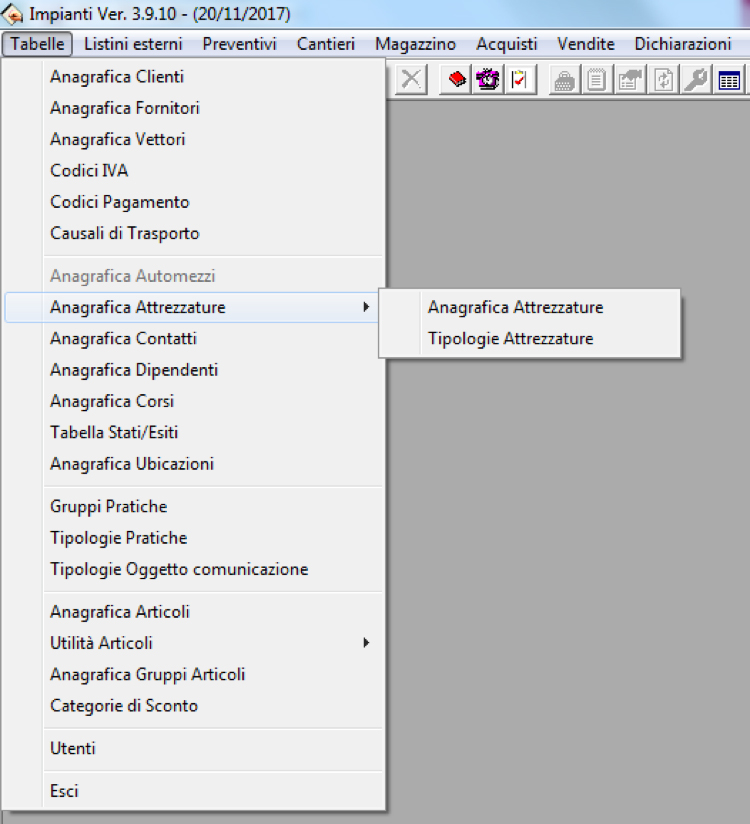Expand the Anagrafica Attrezzature submenu entry
Viewport: 750px width, 824px height.
pyautogui.click(x=138, y=307)
